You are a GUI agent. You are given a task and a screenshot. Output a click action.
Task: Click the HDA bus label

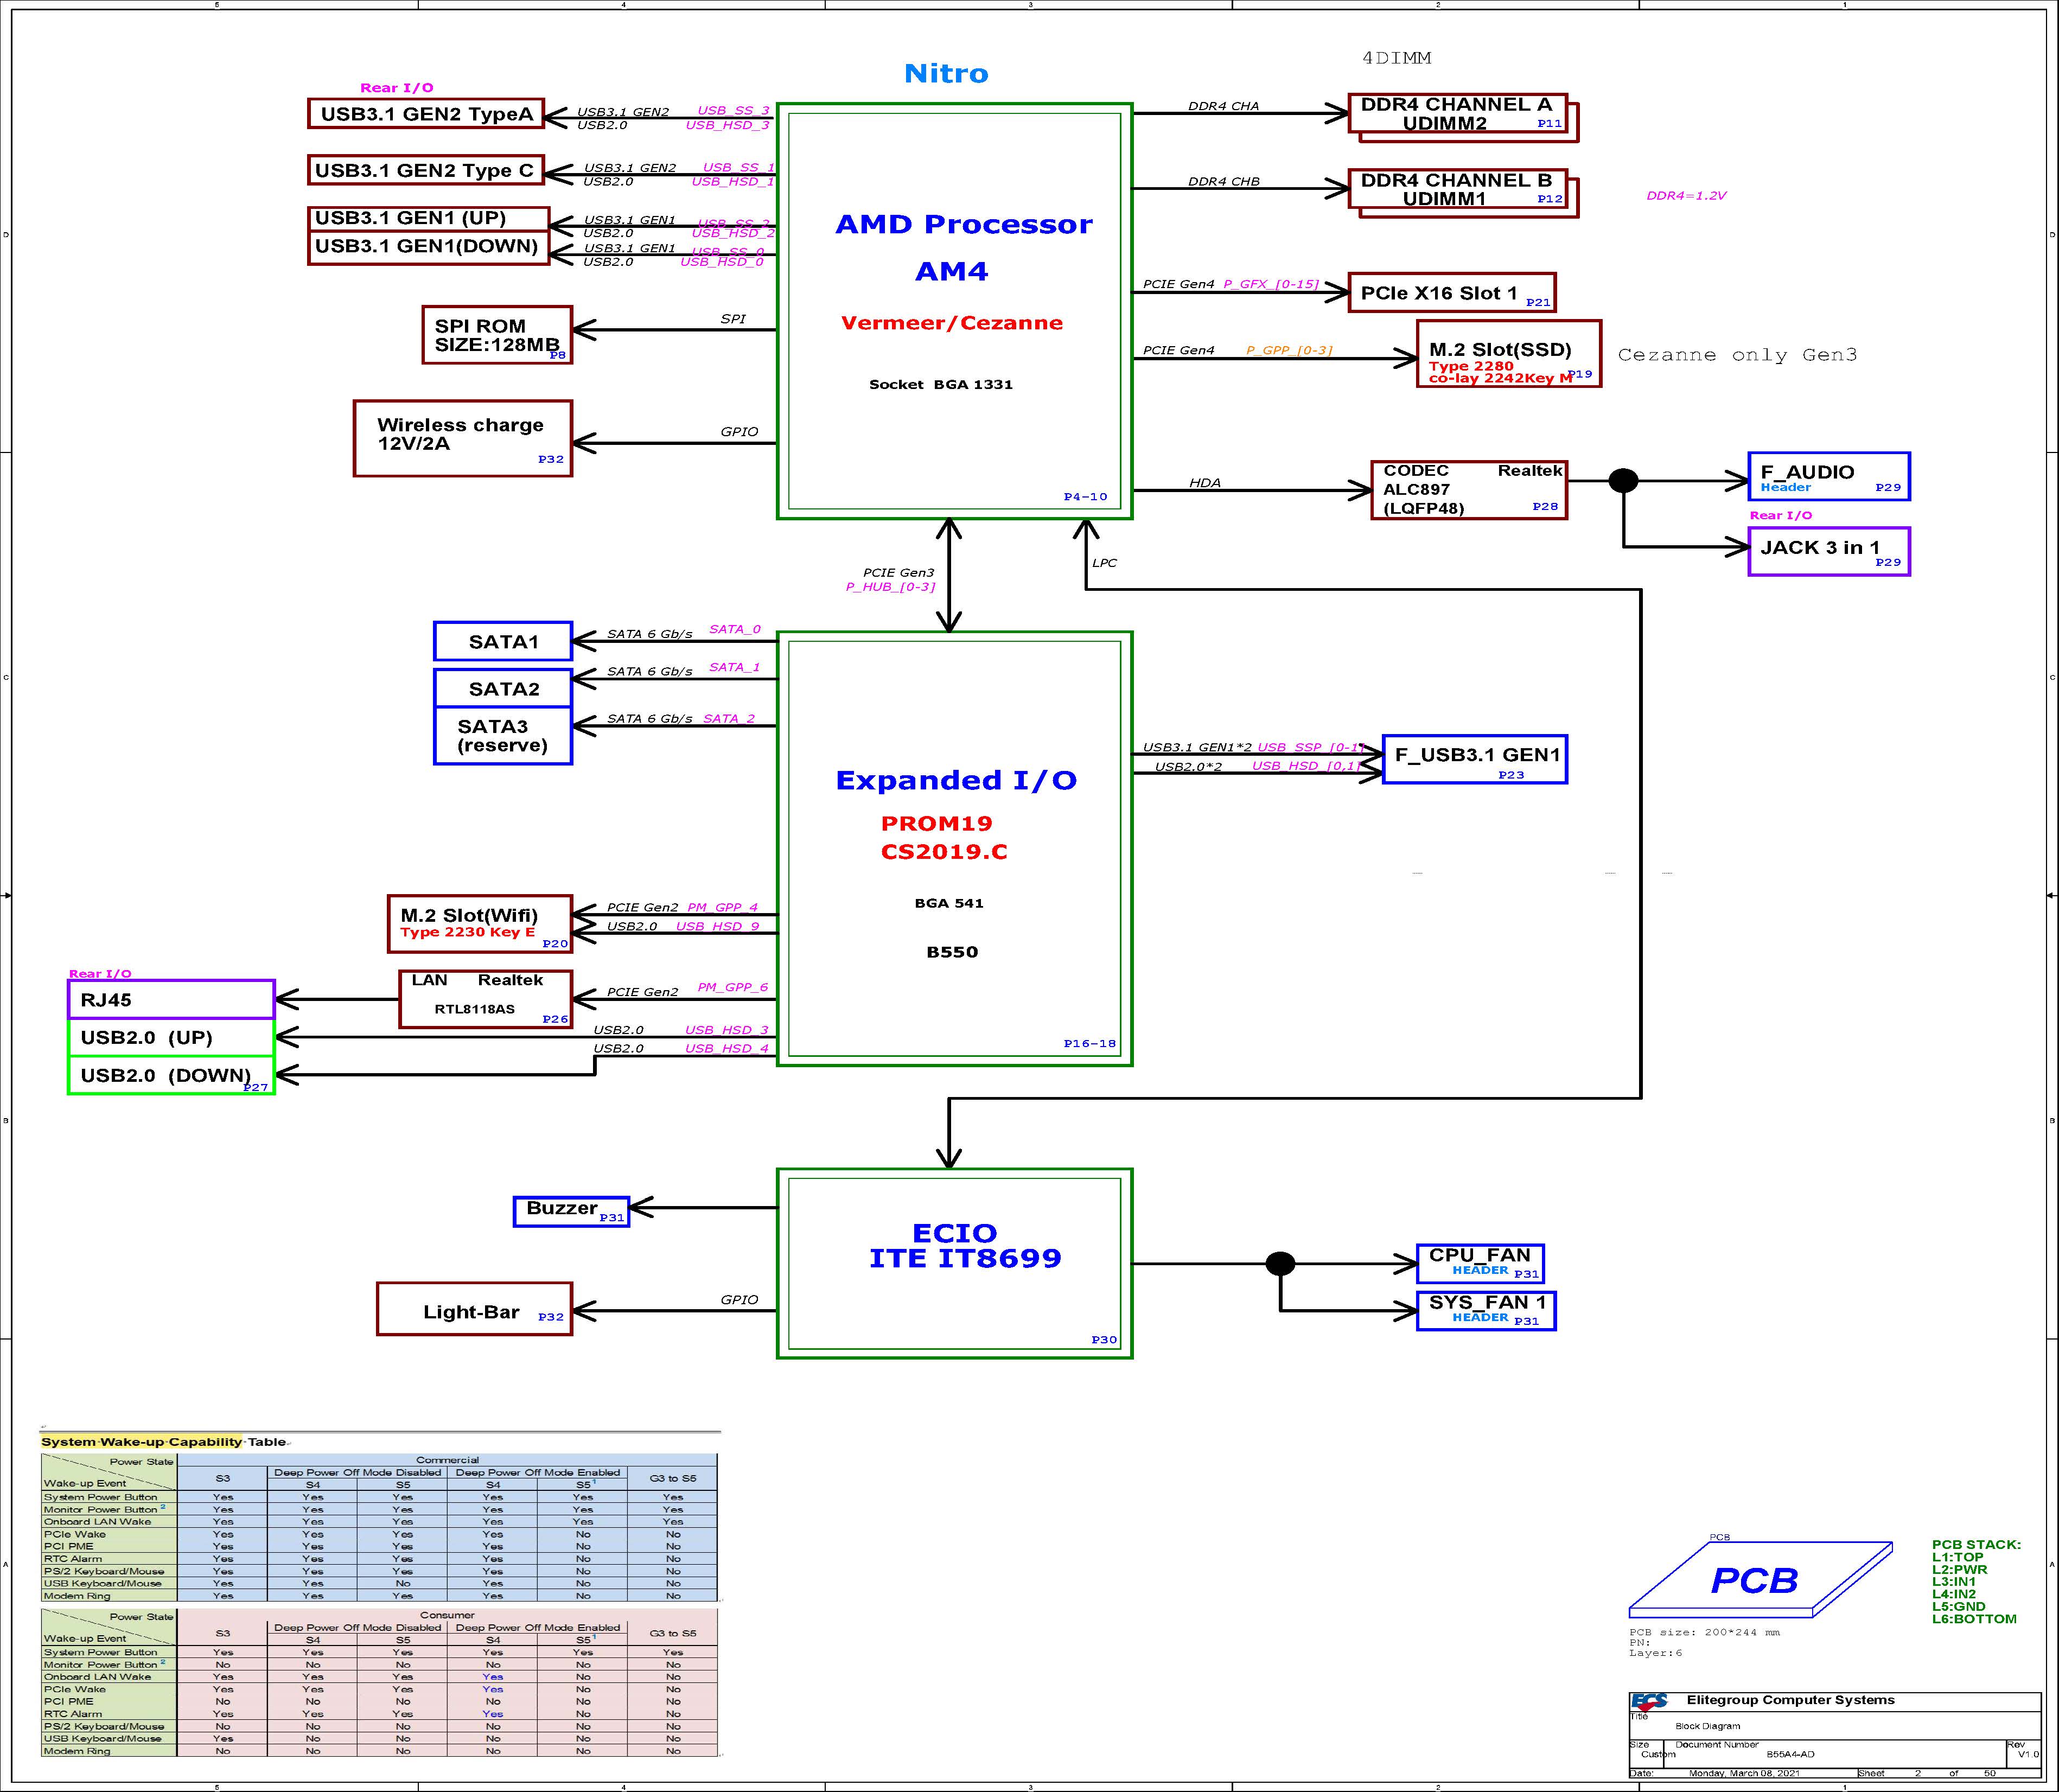click(1205, 483)
